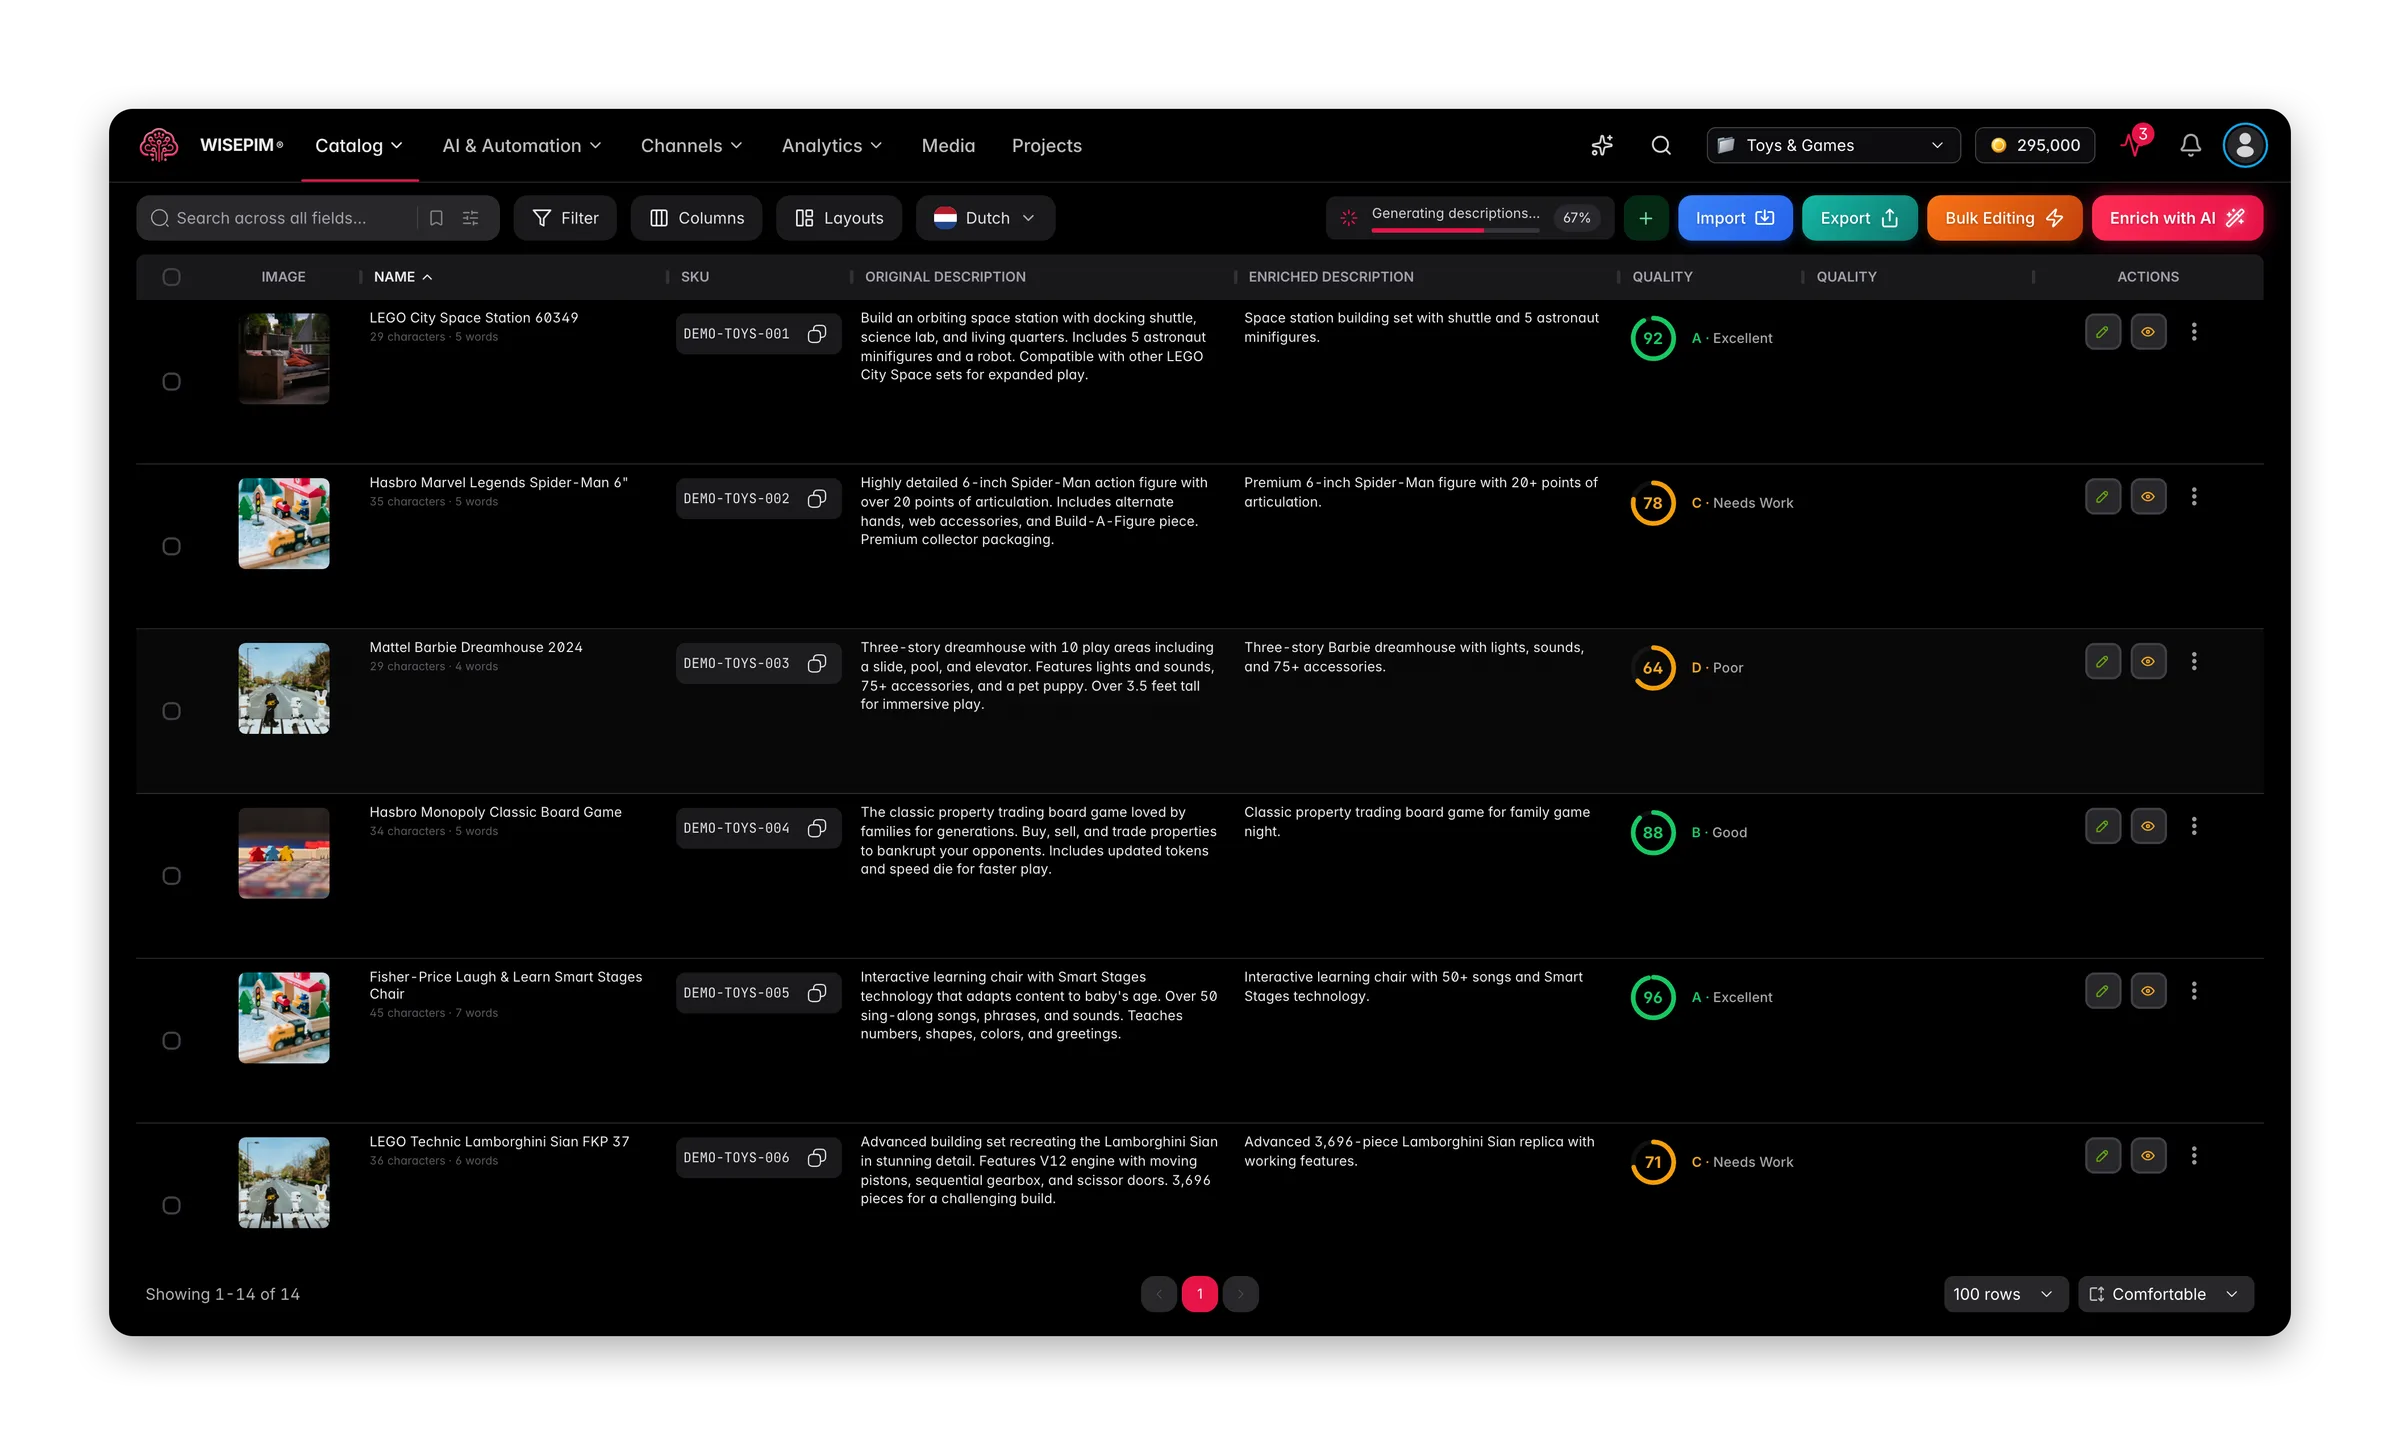Click the green plus add product button
This screenshot has width=2400, height=1445.
(1645, 218)
